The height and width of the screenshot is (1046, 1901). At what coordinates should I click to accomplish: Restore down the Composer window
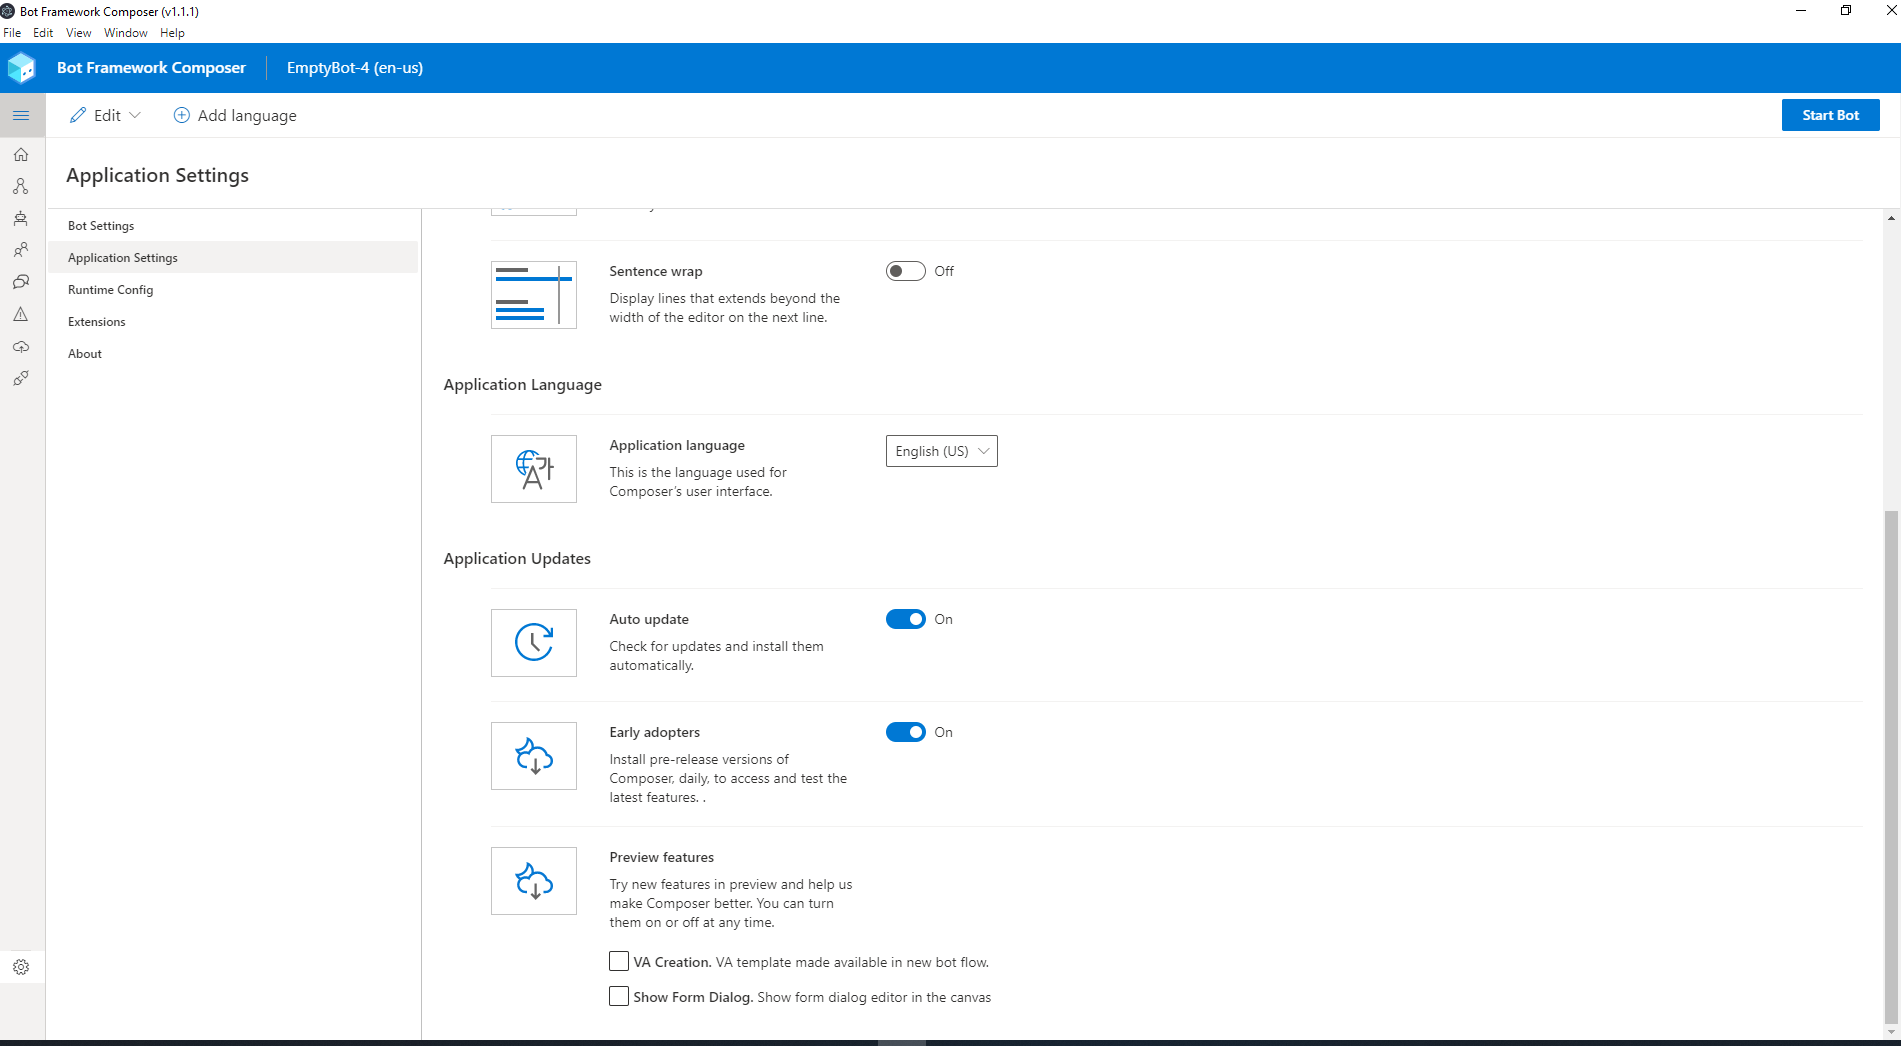[x=1846, y=11]
